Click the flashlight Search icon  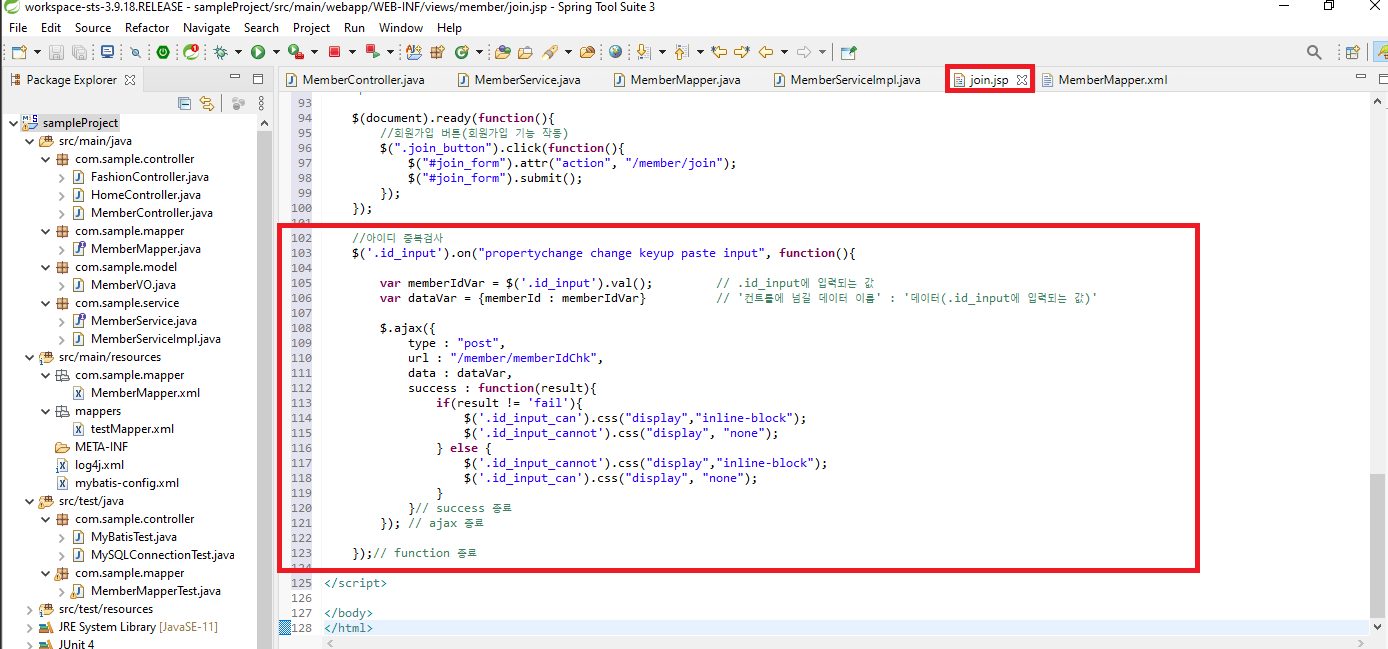click(550, 51)
